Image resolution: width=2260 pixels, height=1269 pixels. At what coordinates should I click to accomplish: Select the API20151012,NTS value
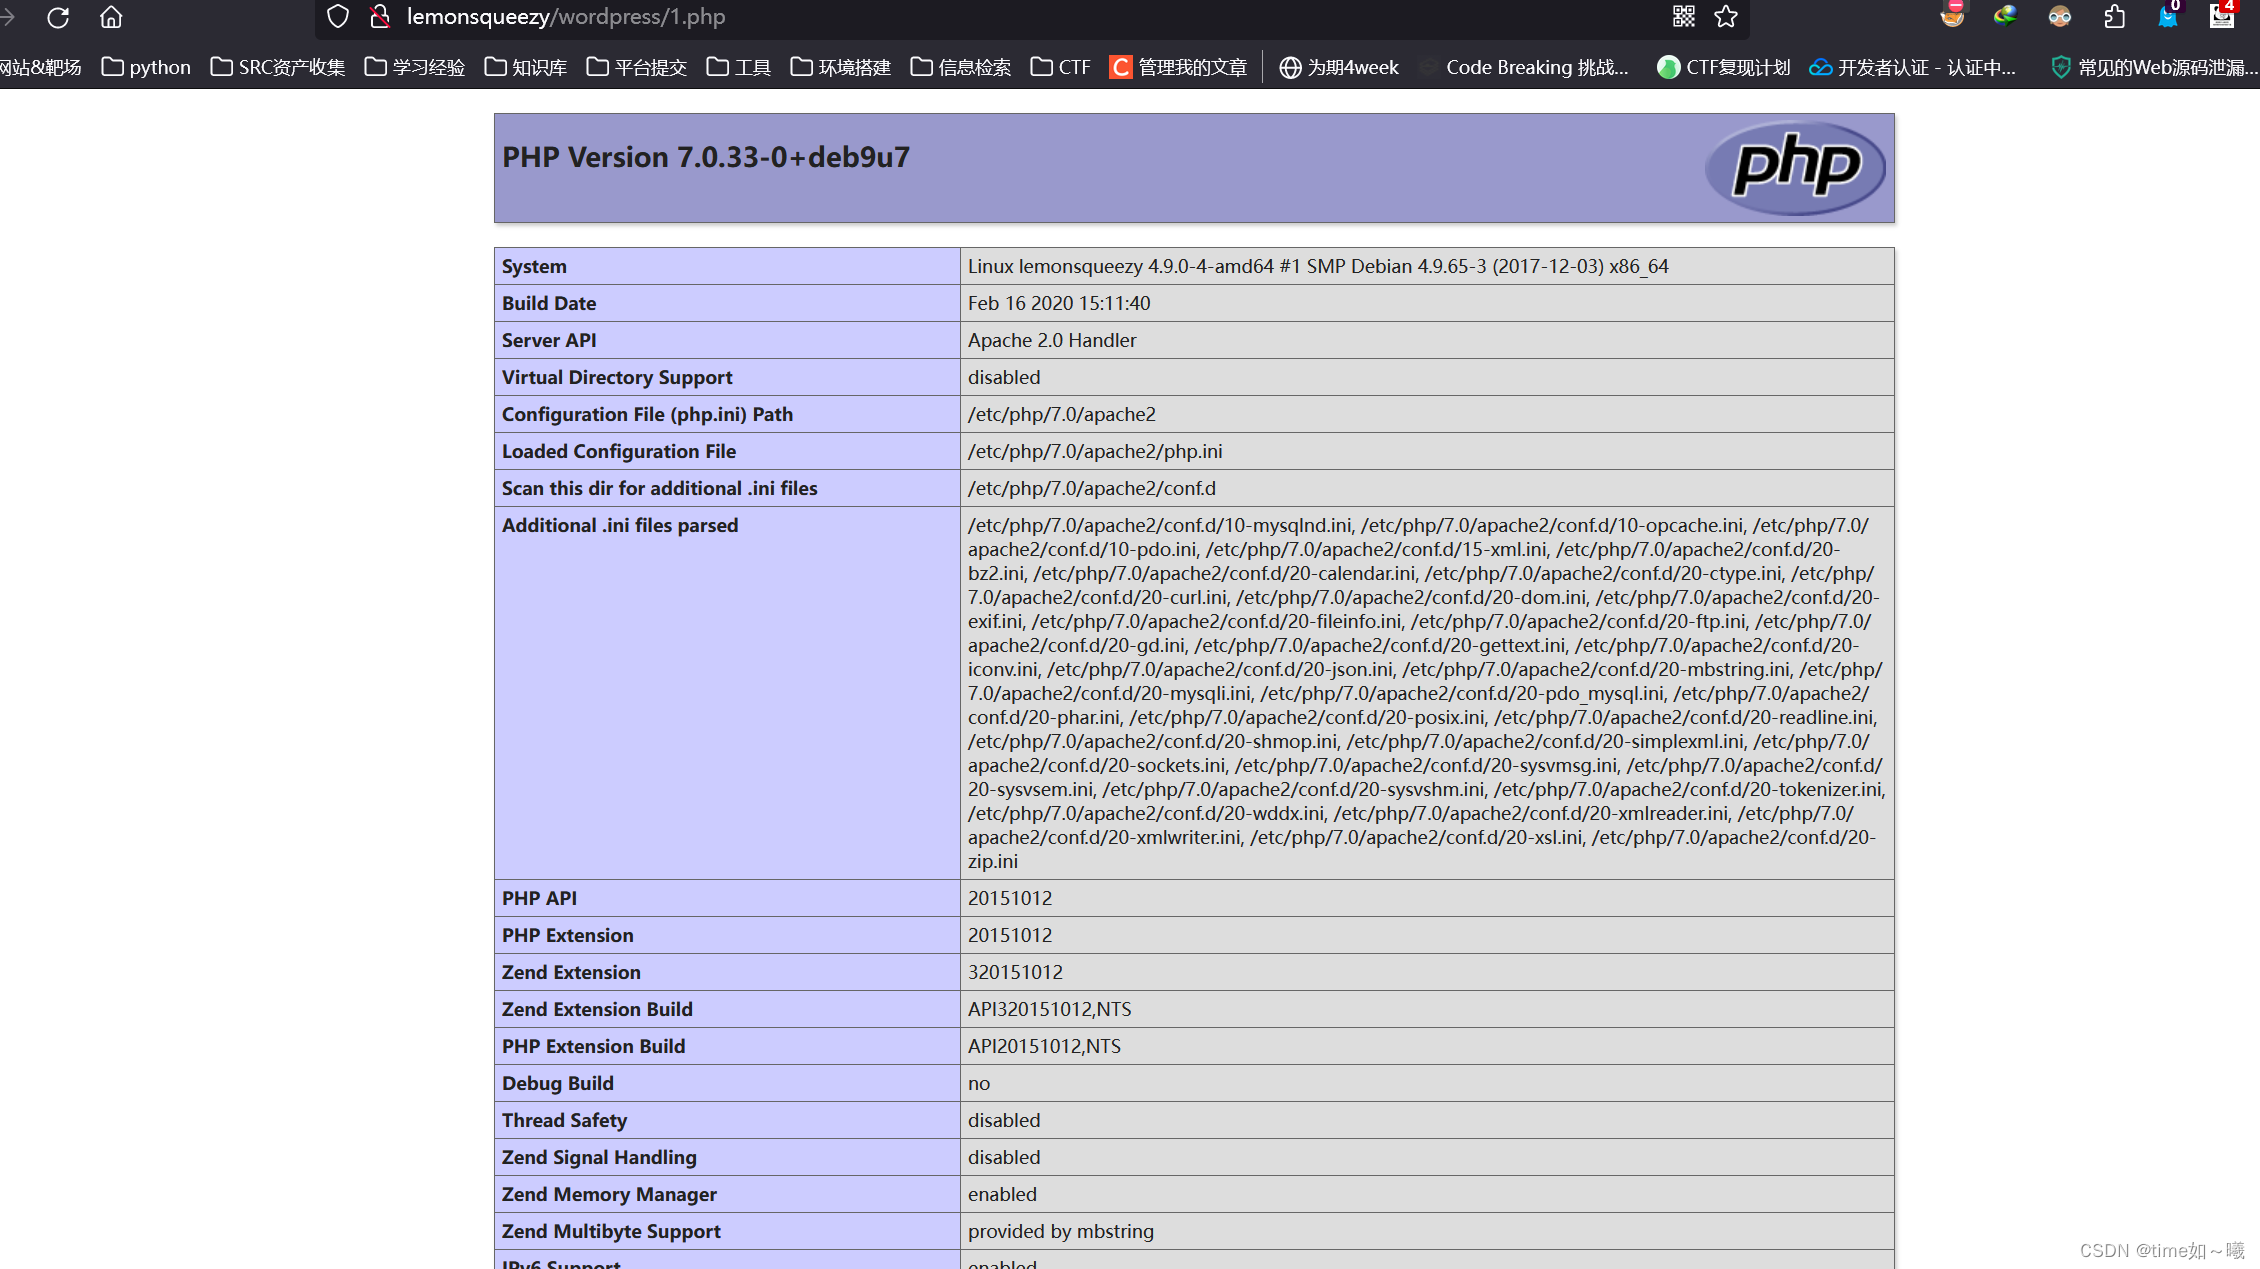(x=1044, y=1046)
